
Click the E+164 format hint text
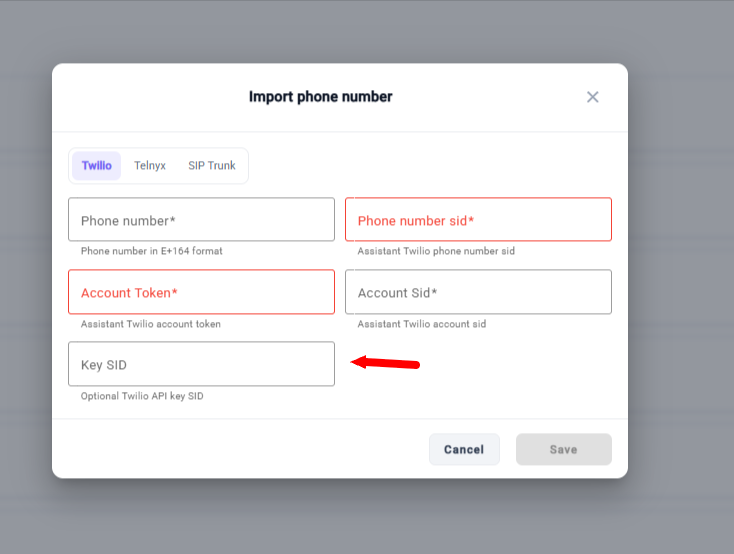151,251
